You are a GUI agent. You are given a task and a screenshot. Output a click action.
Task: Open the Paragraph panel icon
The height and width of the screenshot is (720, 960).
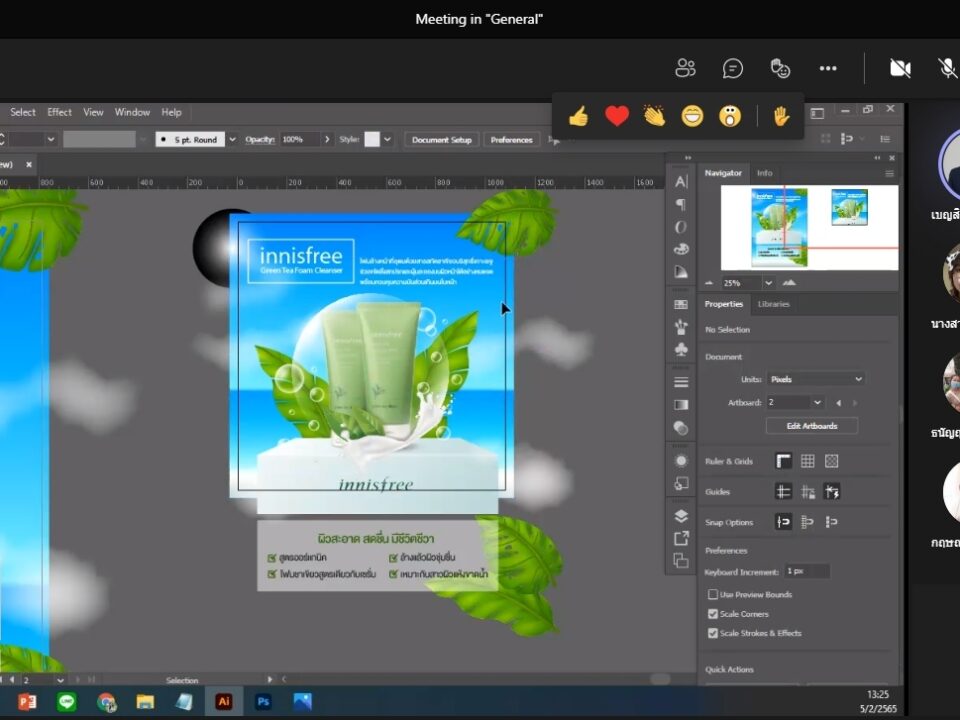(x=681, y=204)
